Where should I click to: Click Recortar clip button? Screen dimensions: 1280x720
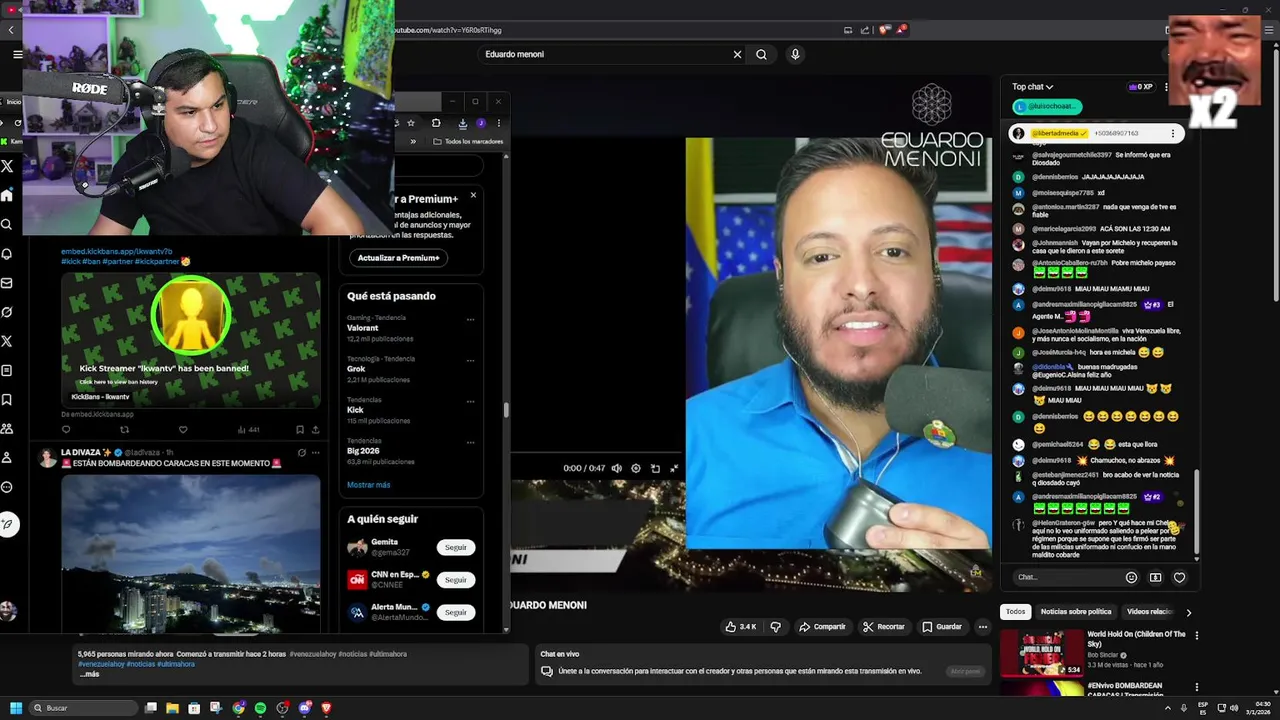click(x=883, y=627)
